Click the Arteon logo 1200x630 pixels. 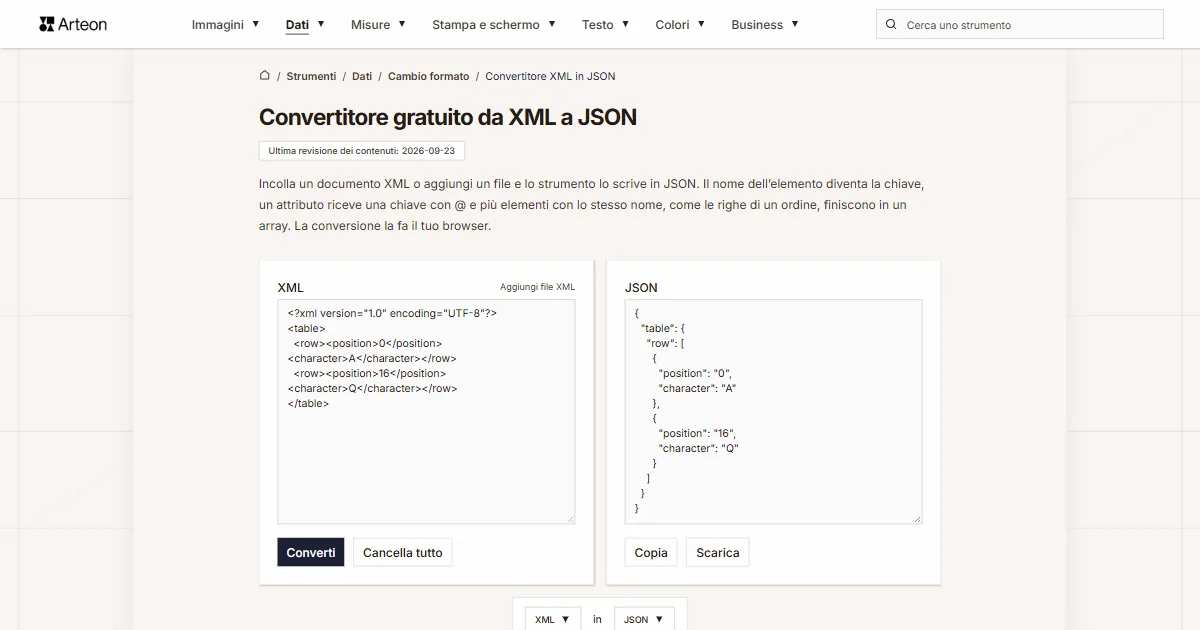pyautogui.click(x=73, y=24)
